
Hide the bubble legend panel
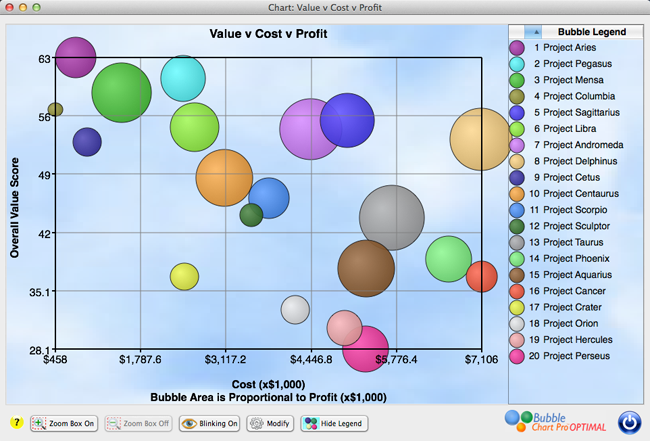point(334,423)
